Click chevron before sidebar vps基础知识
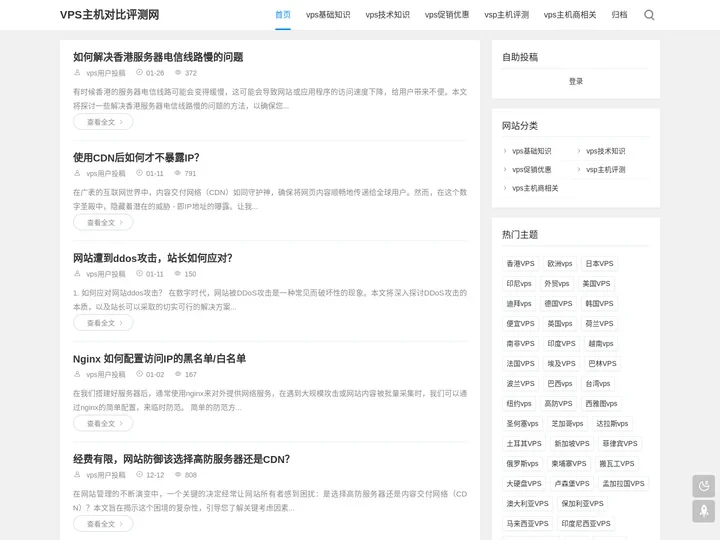 pos(505,151)
